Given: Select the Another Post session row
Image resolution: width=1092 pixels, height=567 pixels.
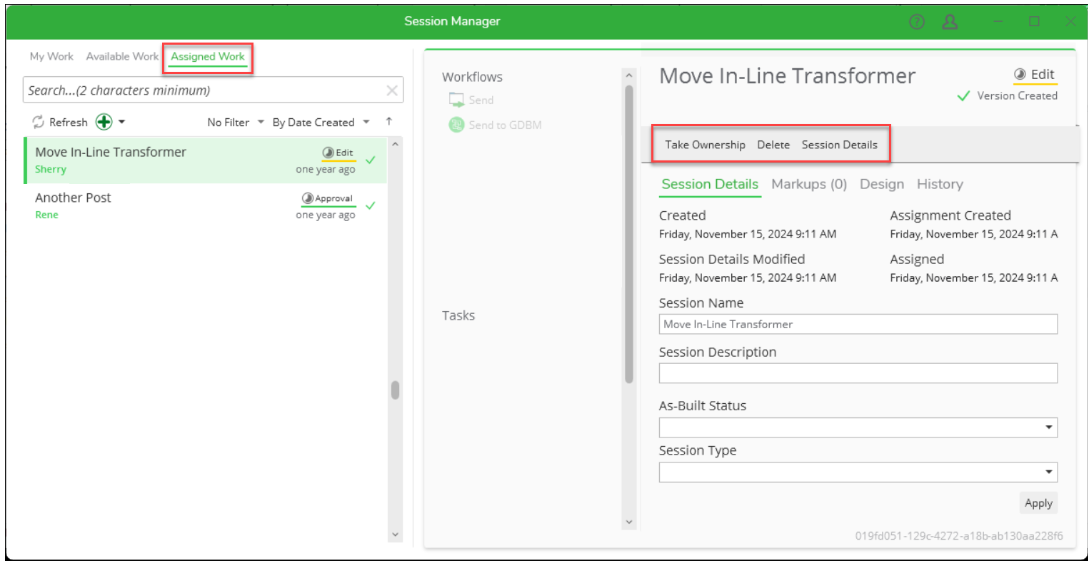Looking at the screenshot, I should [x=205, y=205].
